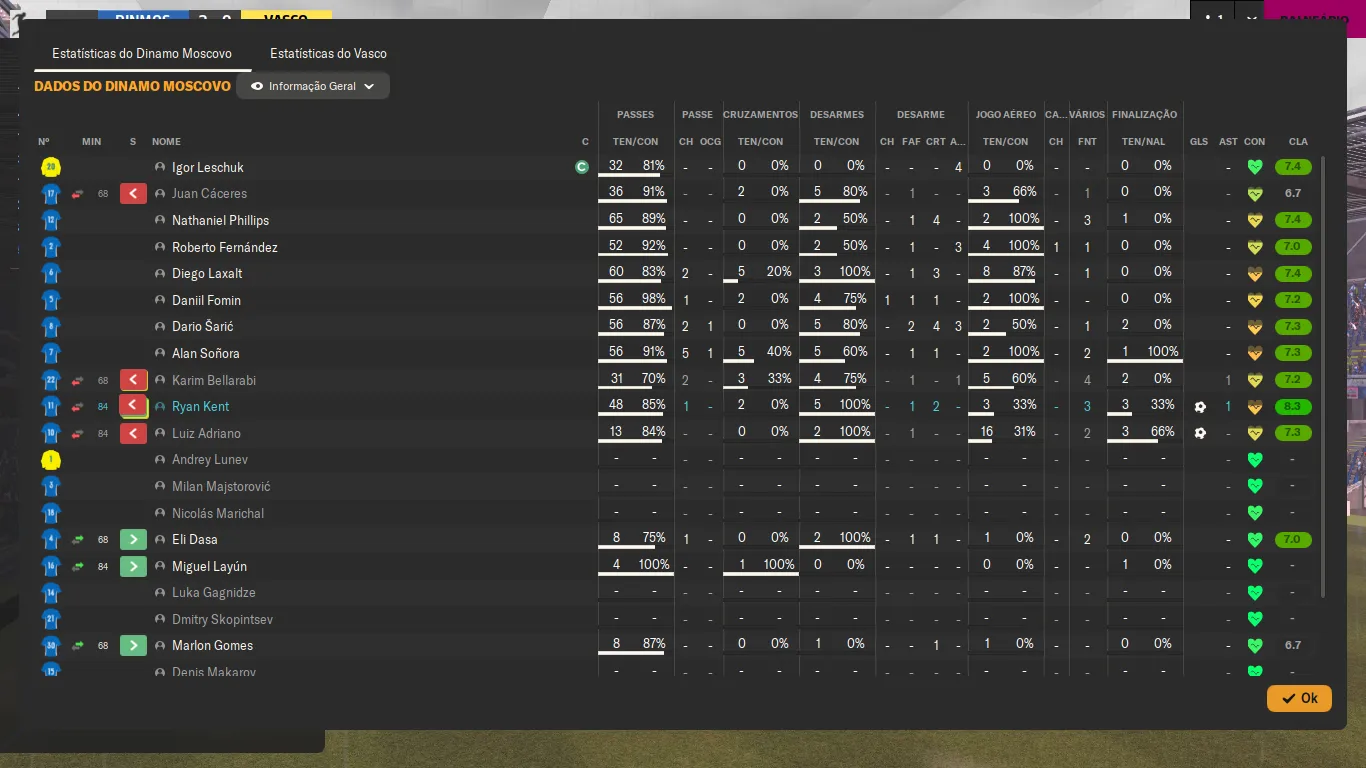Click the CRUZAMENTOS column group header

pyautogui.click(x=760, y=115)
